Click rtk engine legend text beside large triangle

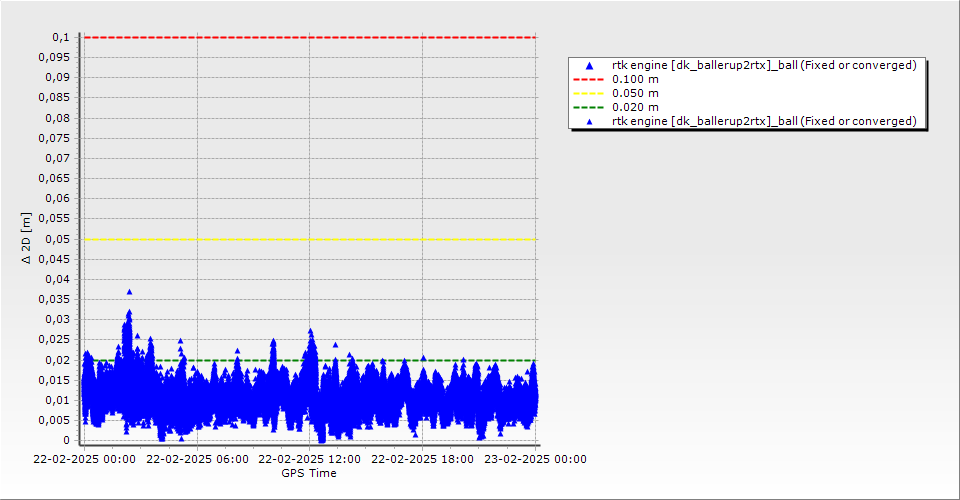point(764,65)
